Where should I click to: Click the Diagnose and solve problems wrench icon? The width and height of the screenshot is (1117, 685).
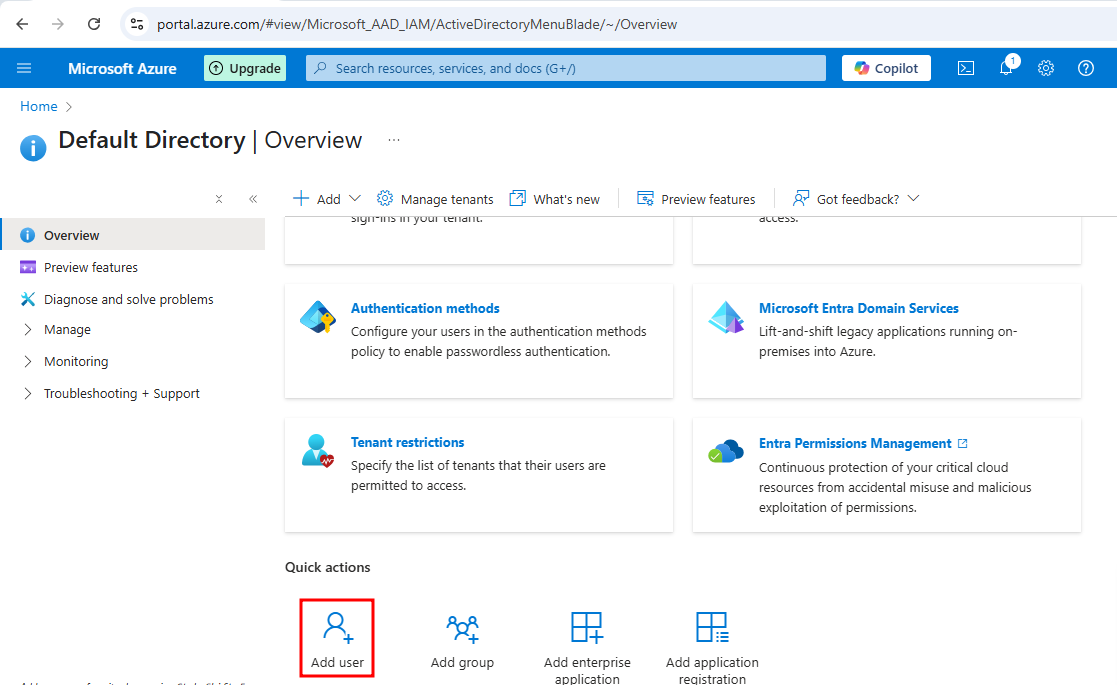coord(28,299)
